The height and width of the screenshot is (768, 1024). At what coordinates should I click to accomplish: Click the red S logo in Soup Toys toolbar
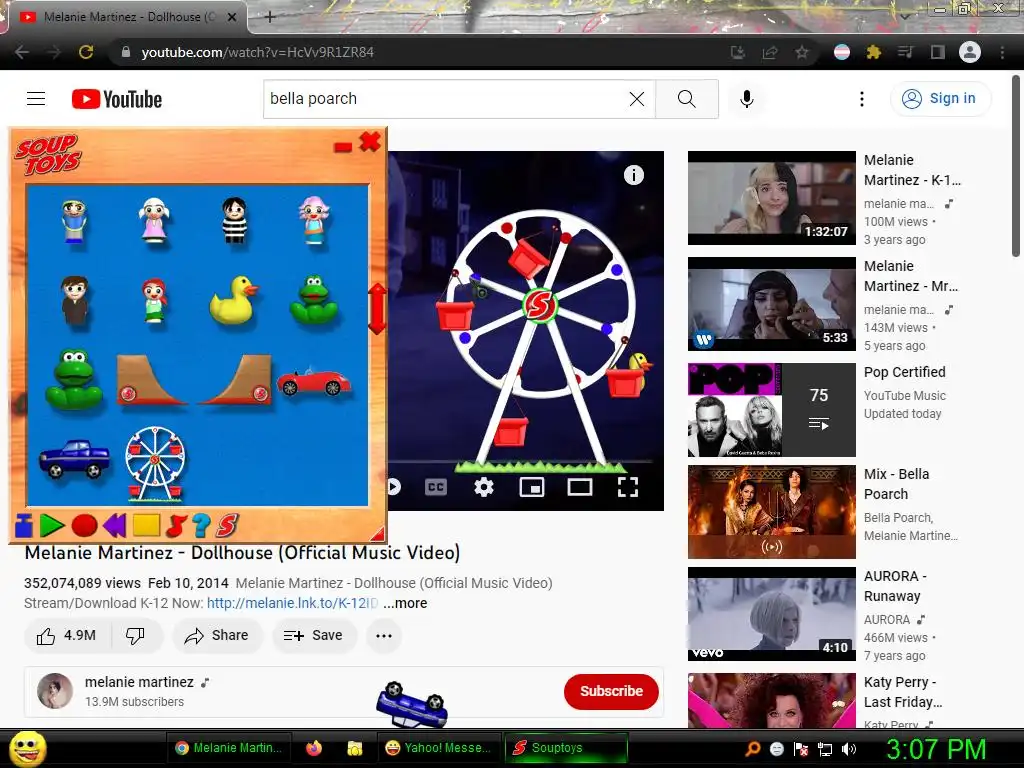point(227,525)
